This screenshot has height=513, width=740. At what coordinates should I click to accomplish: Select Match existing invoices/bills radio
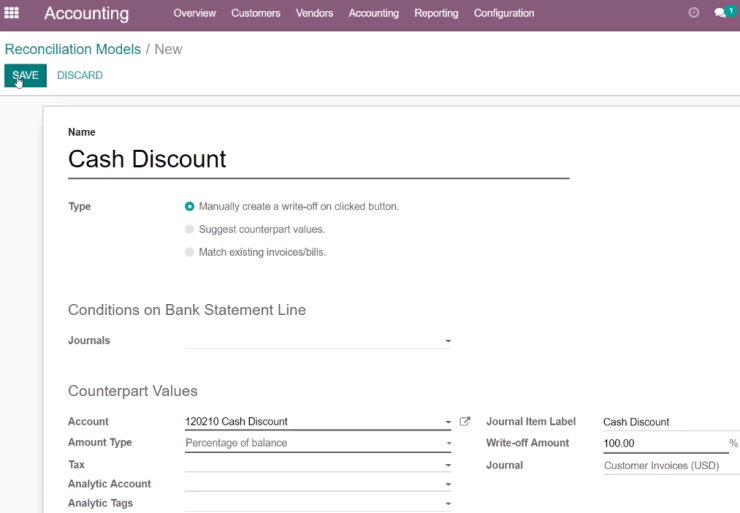coord(189,252)
